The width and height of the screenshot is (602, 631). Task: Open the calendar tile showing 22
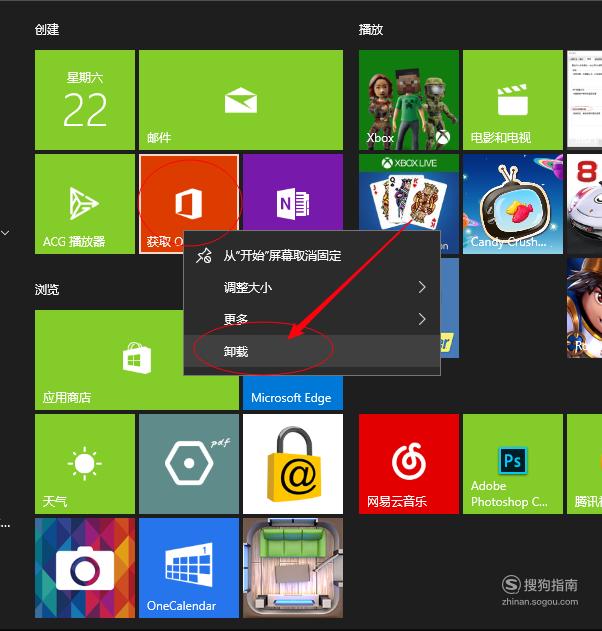pyautogui.click(x=85, y=100)
